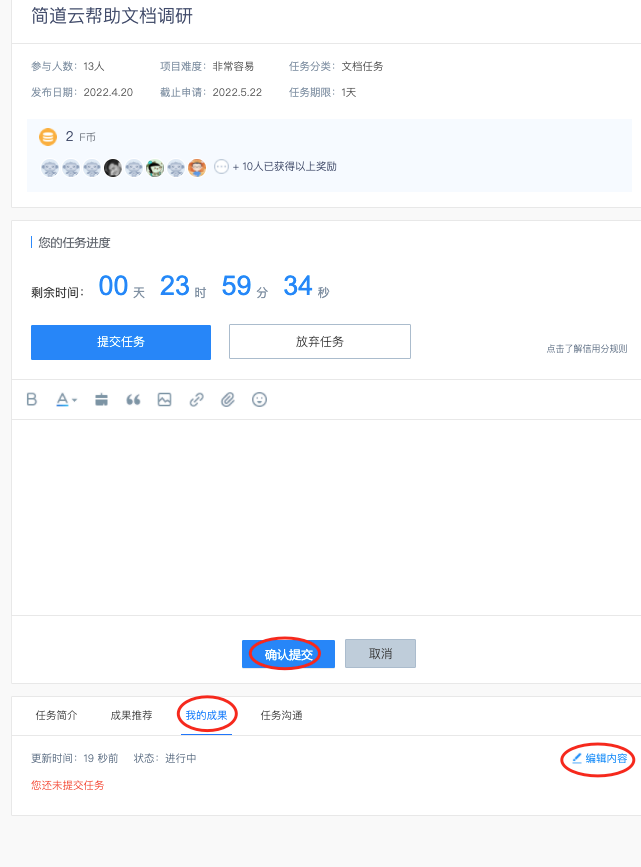Click the green cartoon avatar
This screenshot has height=867, width=641.
pyautogui.click(x=155, y=168)
